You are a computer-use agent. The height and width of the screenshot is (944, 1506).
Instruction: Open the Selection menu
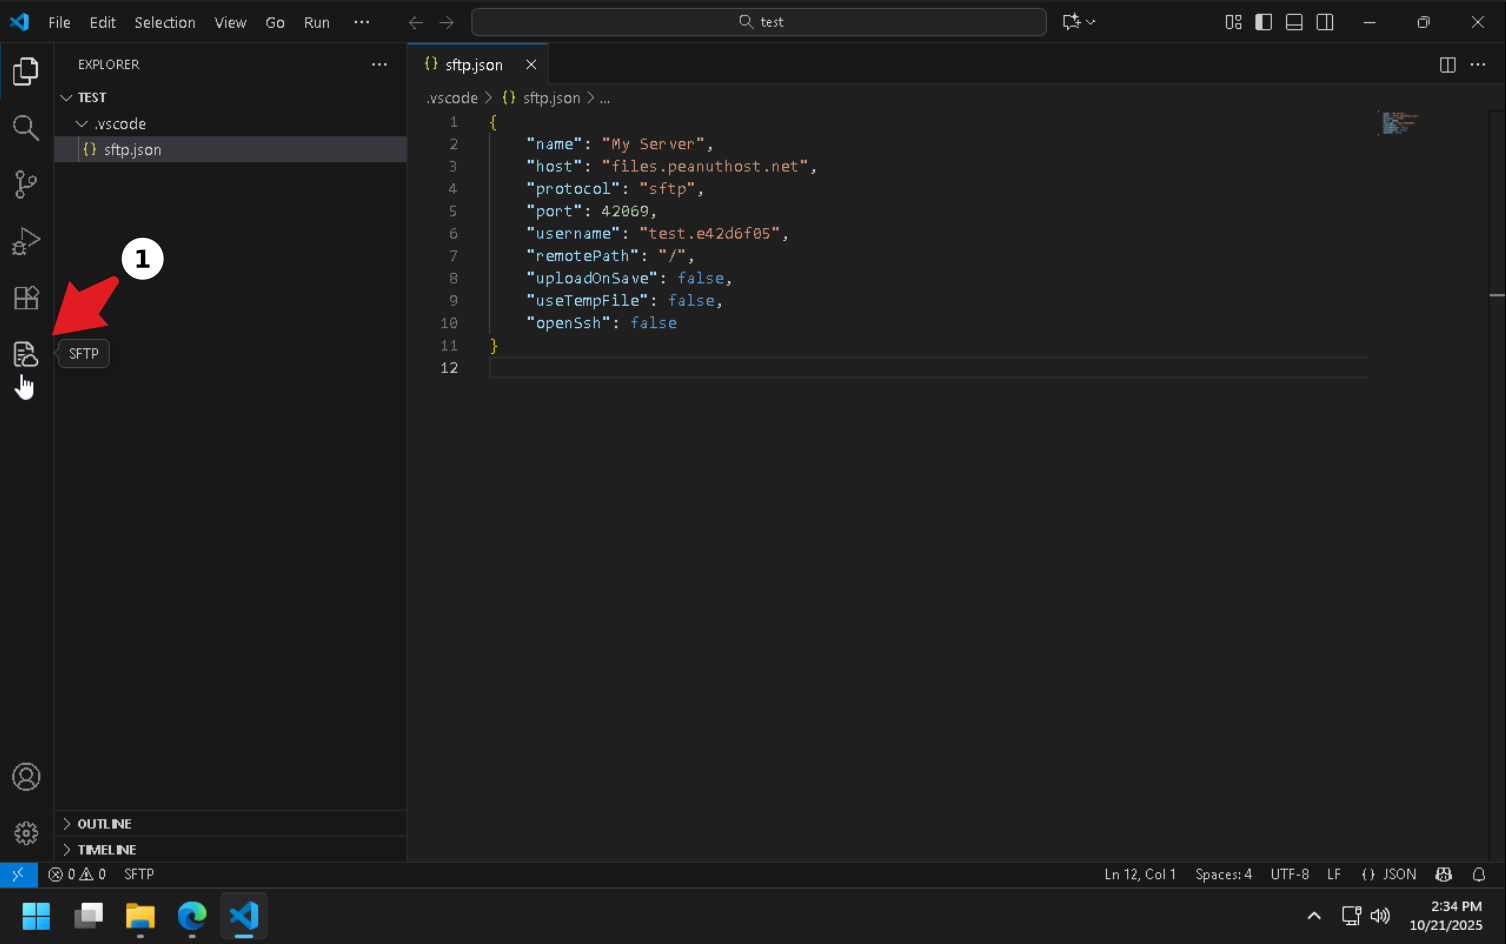click(165, 22)
